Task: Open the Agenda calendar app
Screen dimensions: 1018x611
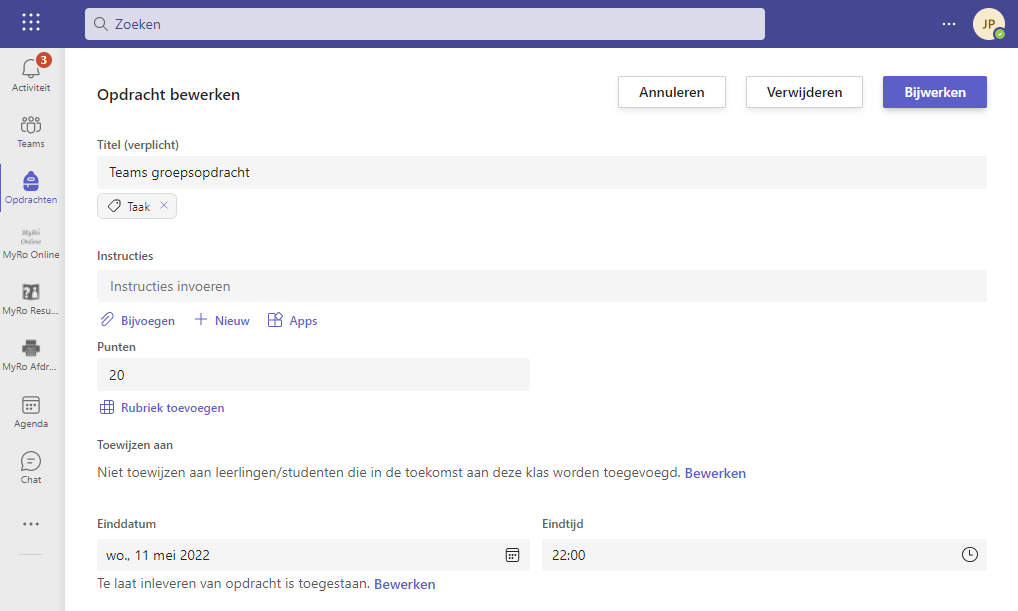Action: (31, 411)
